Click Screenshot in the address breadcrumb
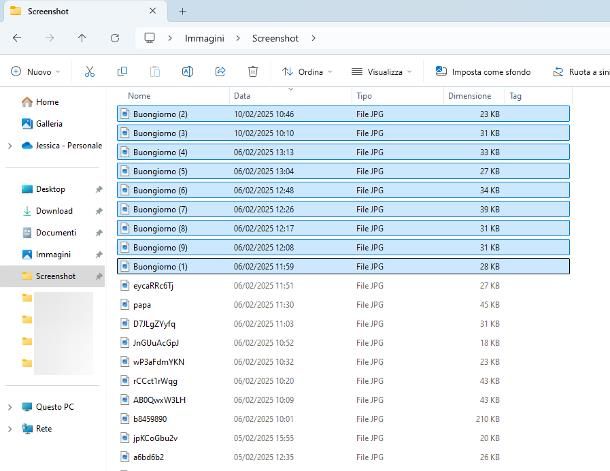The height and width of the screenshot is (471, 610). click(275, 39)
